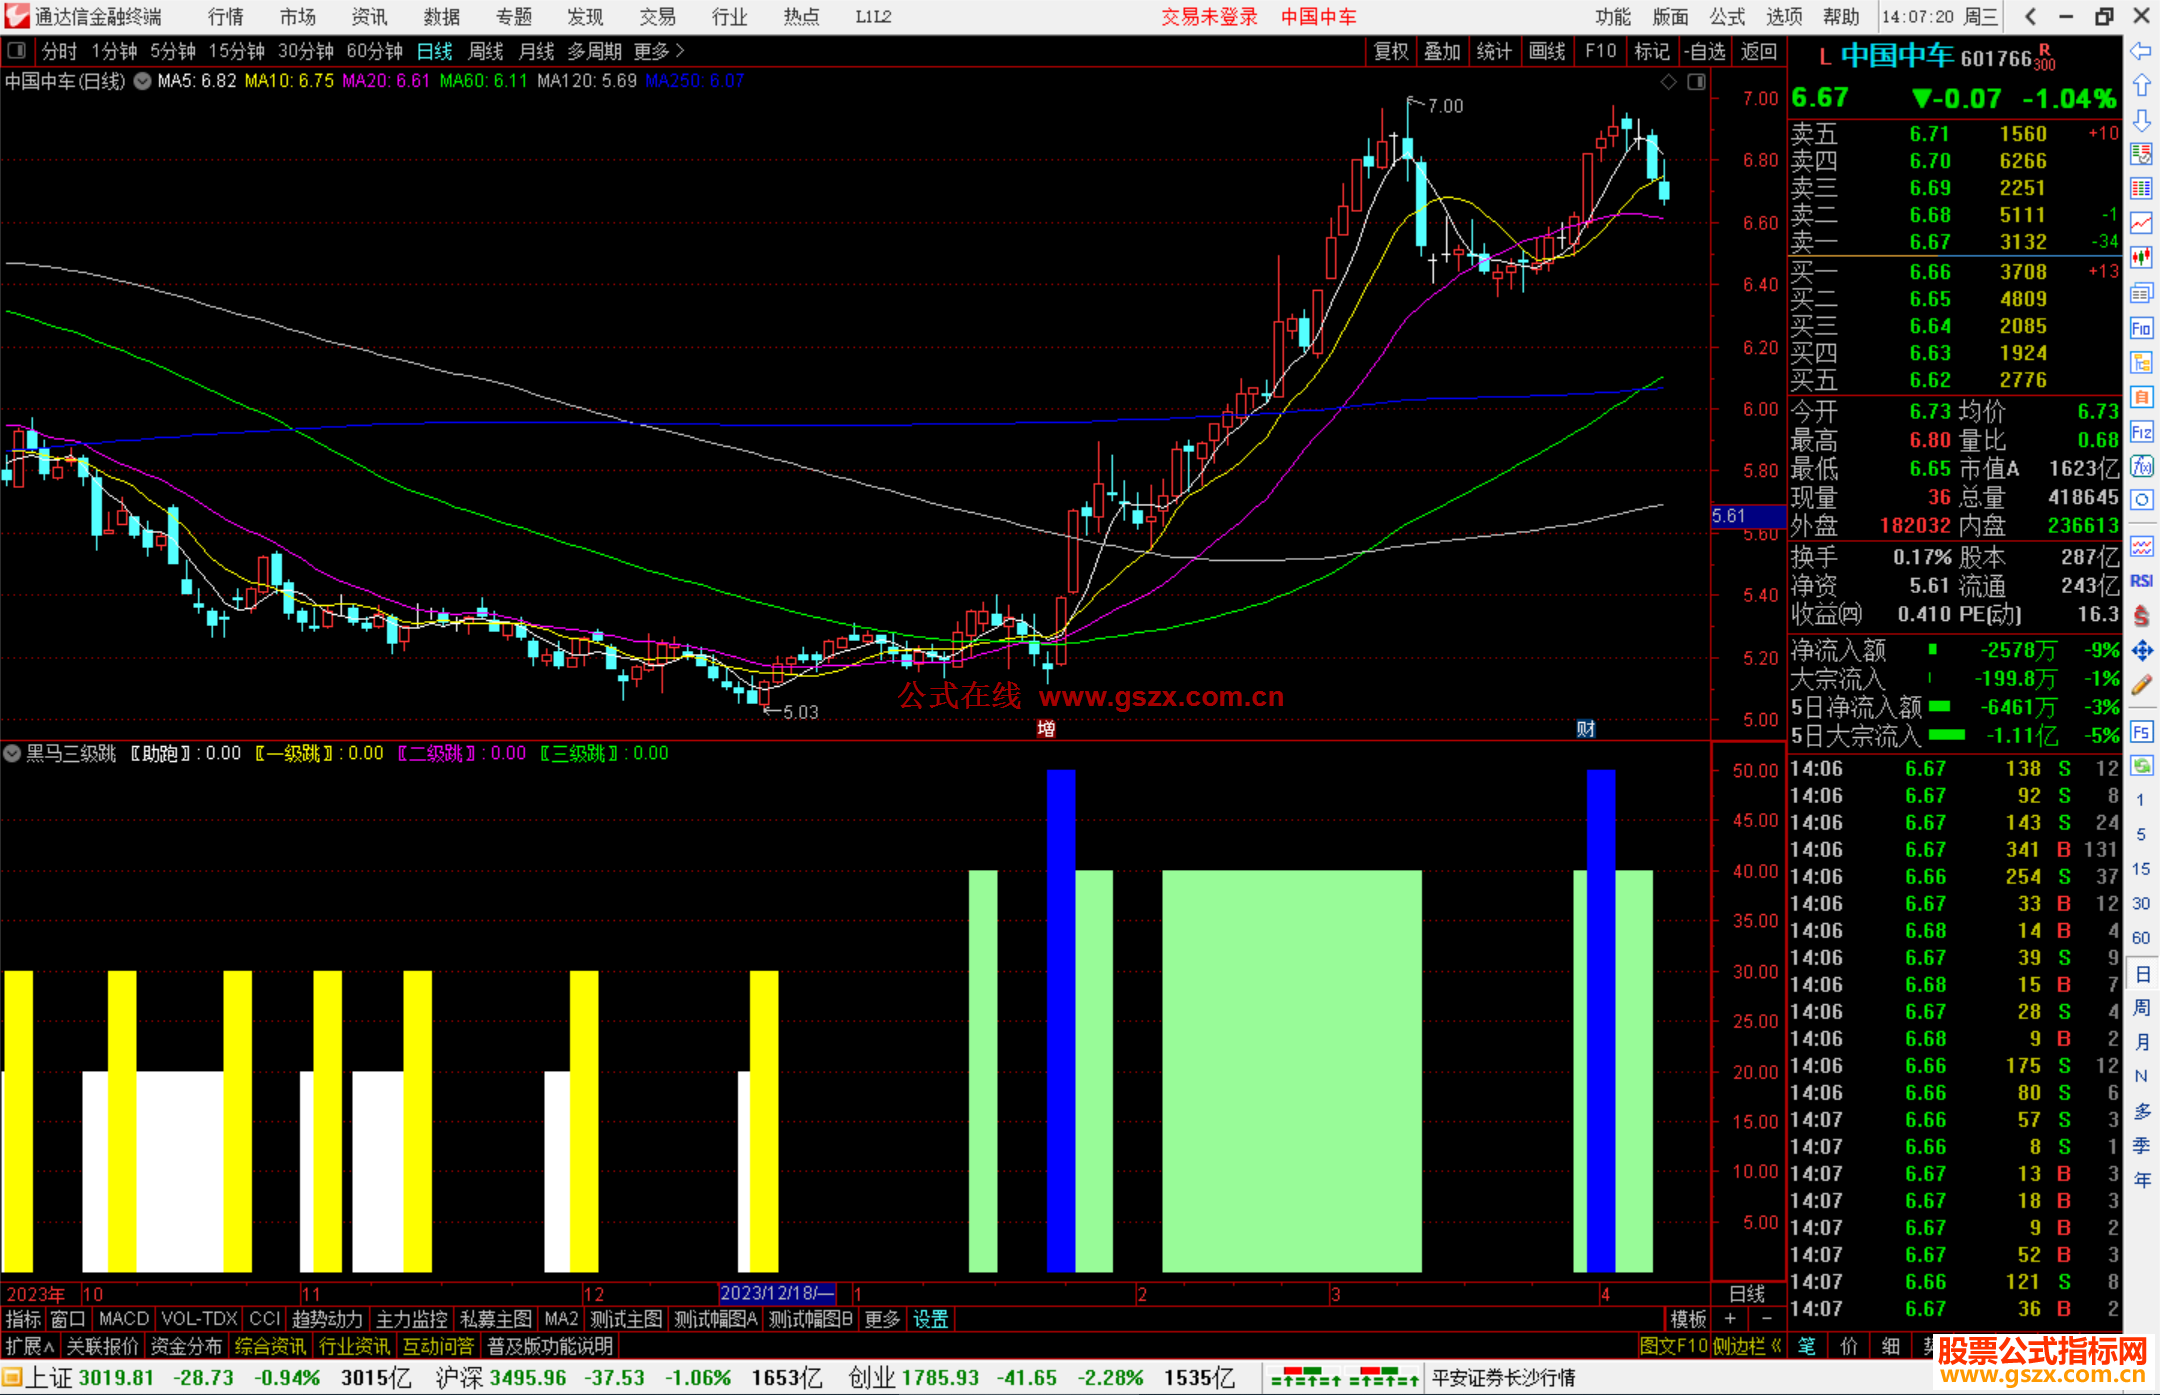2160x1395 pixels.
Task: Click the 叠加 overlay button
Action: point(1442,51)
